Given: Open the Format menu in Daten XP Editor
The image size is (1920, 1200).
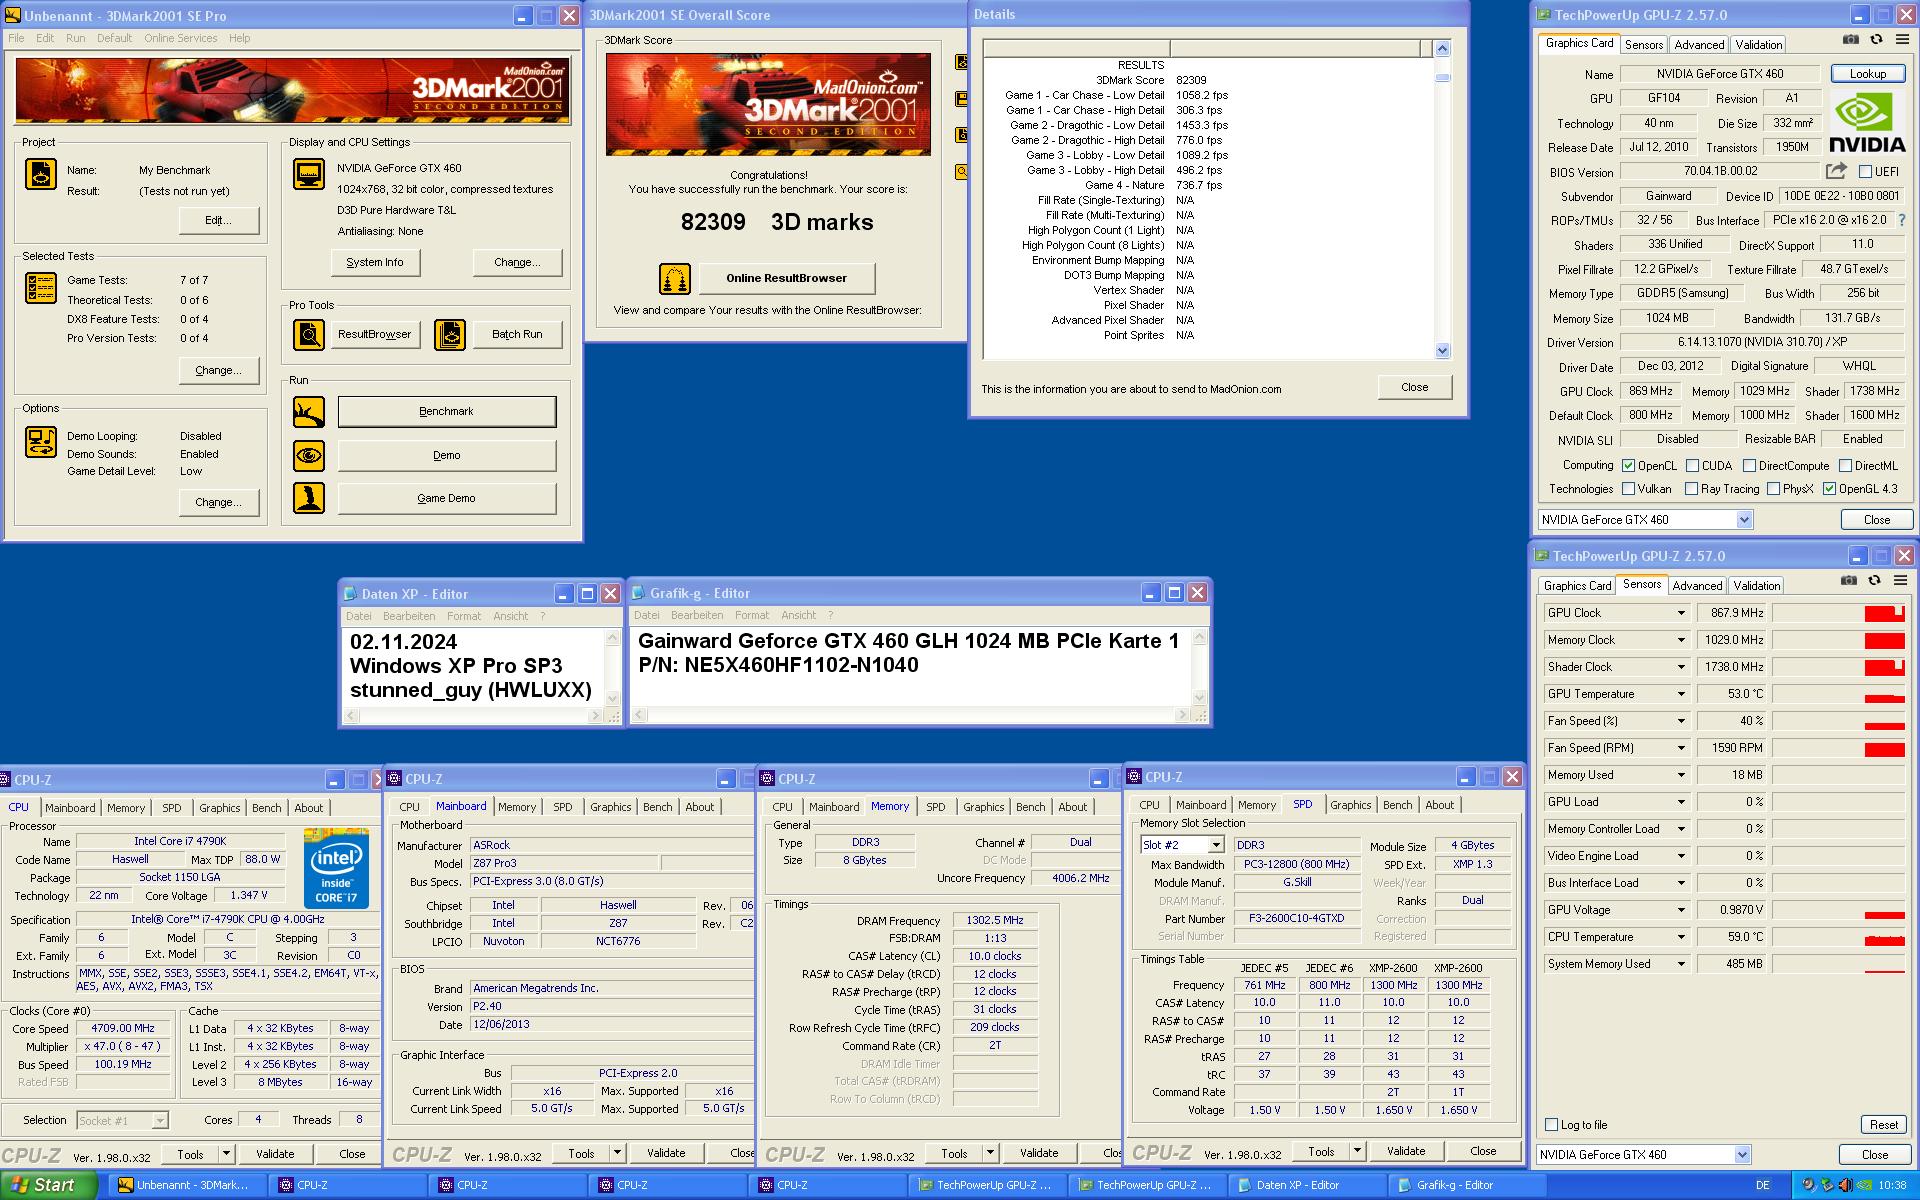Looking at the screenshot, I should coord(464,616).
